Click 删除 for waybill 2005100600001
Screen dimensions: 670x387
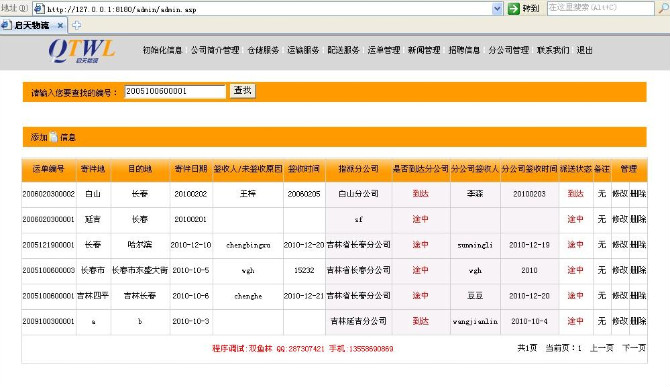[x=638, y=296]
